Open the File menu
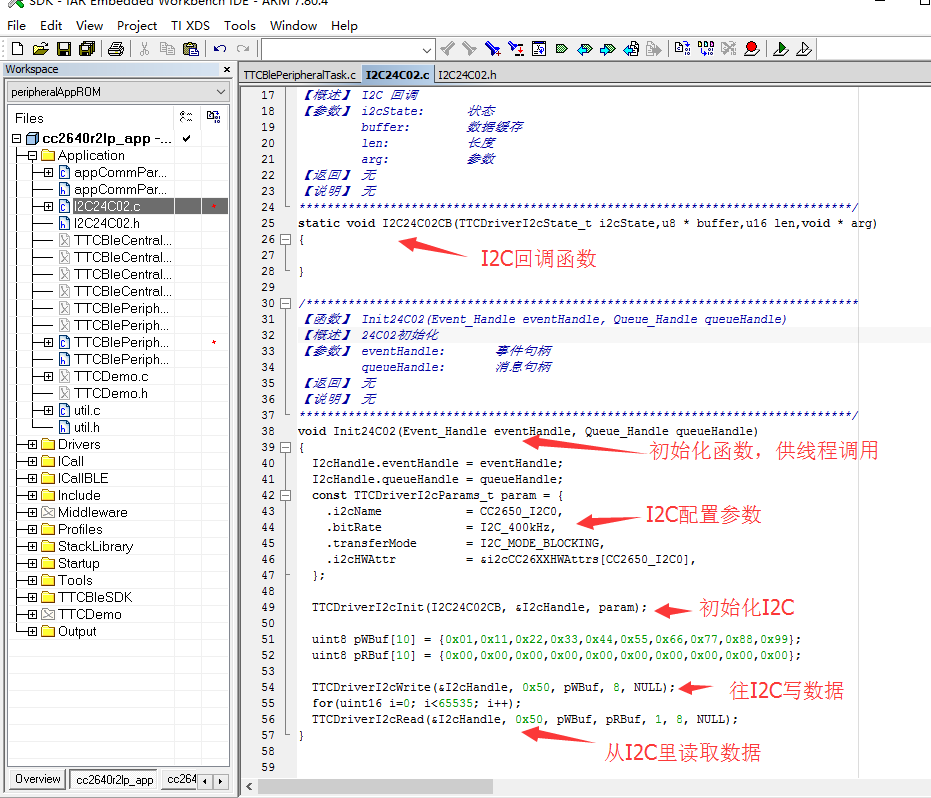This screenshot has height=798, width=931. pyautogui.click(x=16, y=26)
